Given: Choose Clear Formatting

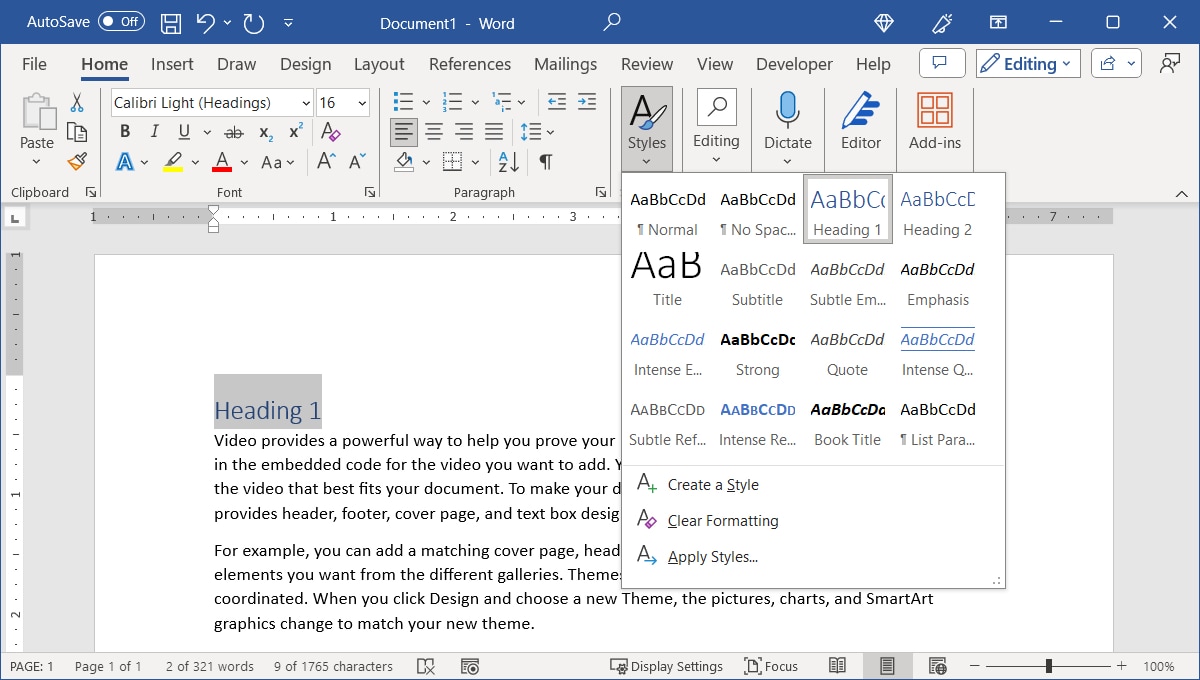Looking at the screenshot, I should click(x=723, y=520).
